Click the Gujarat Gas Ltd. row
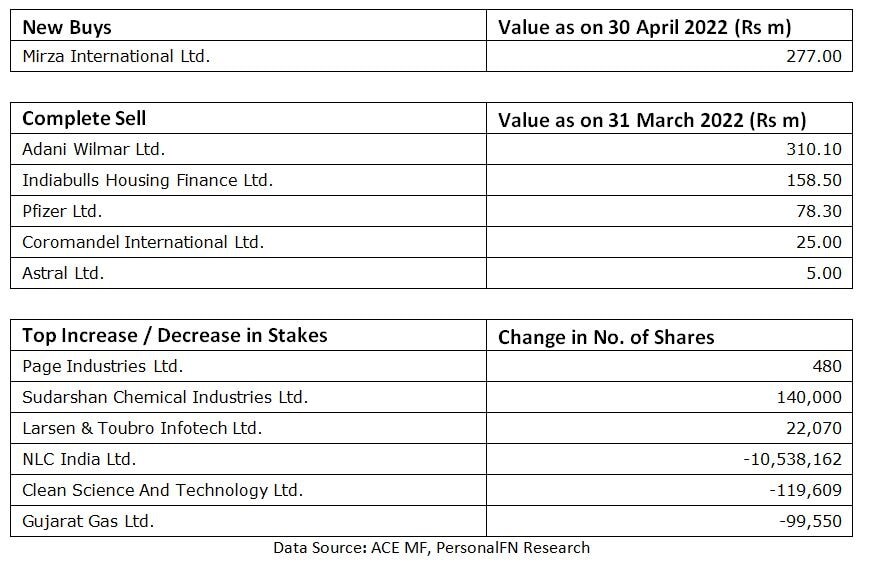This screenshot has height=572, width=872. (88, 521)
